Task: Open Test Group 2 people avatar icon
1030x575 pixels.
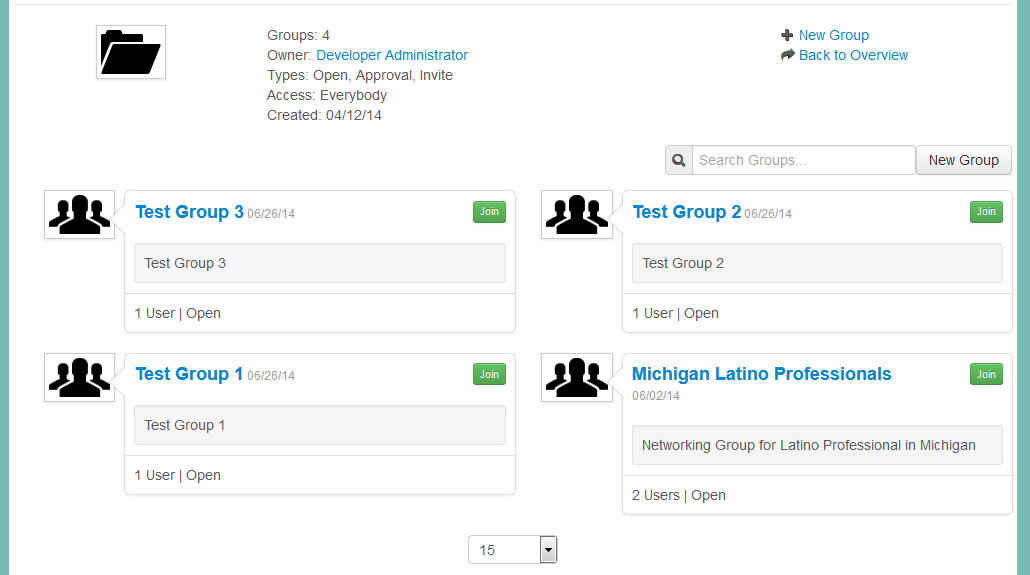Action: pyautogui.click(x=577, y=214)
